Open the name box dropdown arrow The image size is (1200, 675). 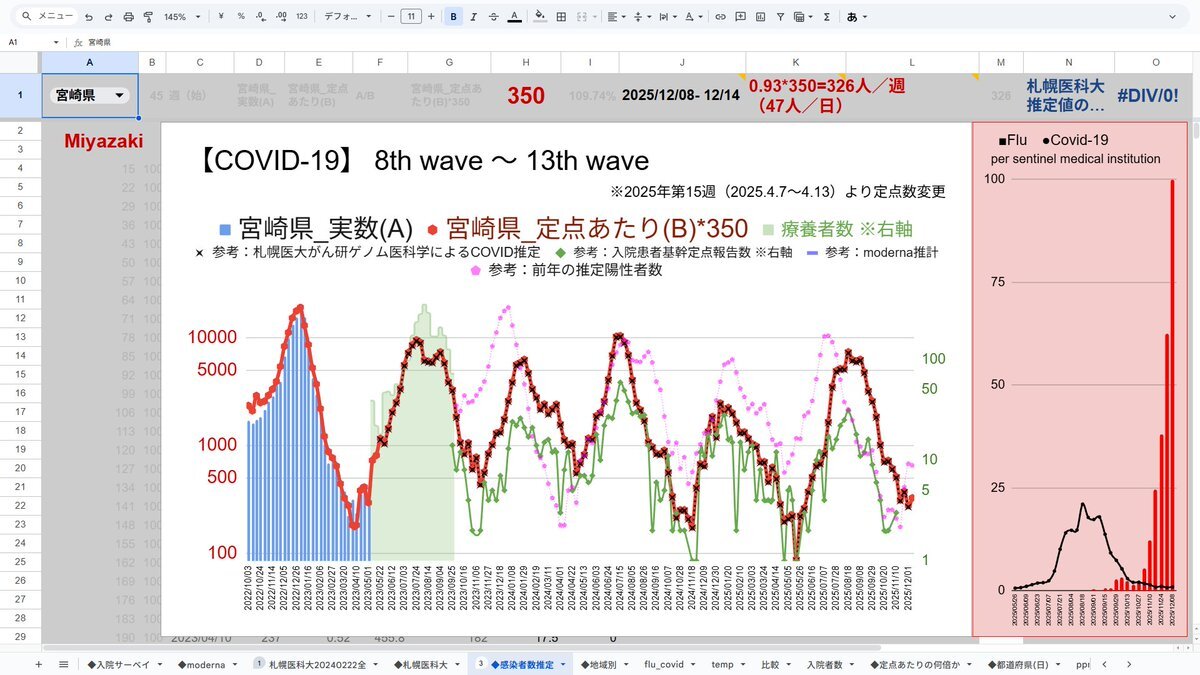pos(57,42)
